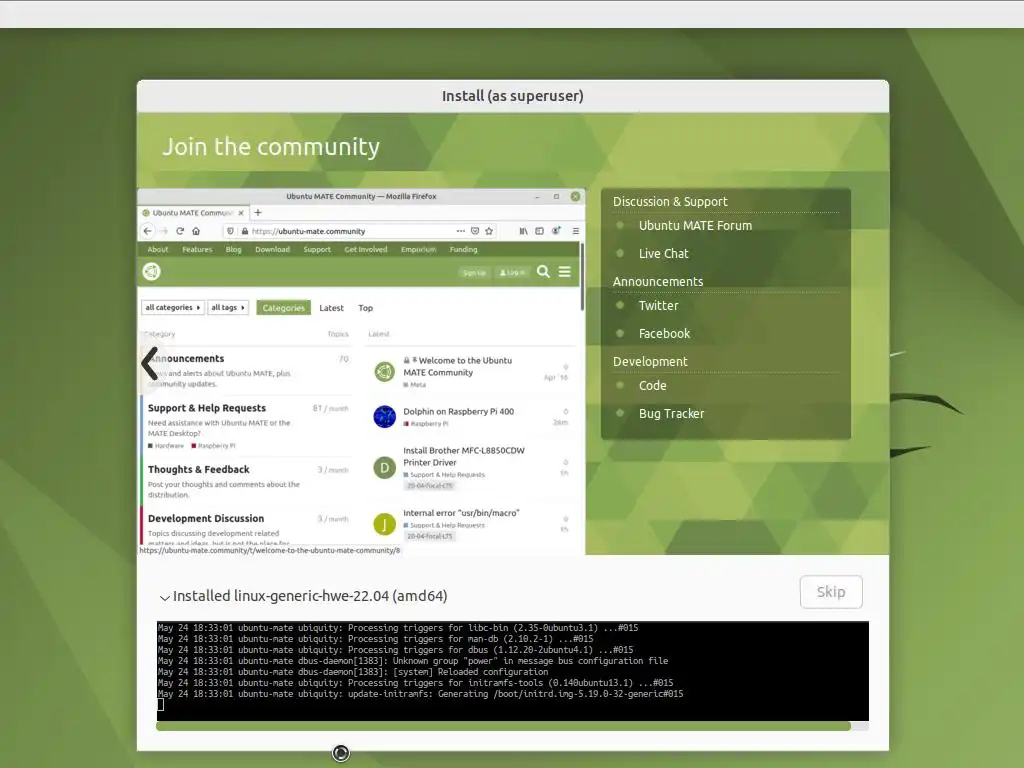Click the Development Discussion category
The height and width of the screenshot is (768, 1024).
206,519
